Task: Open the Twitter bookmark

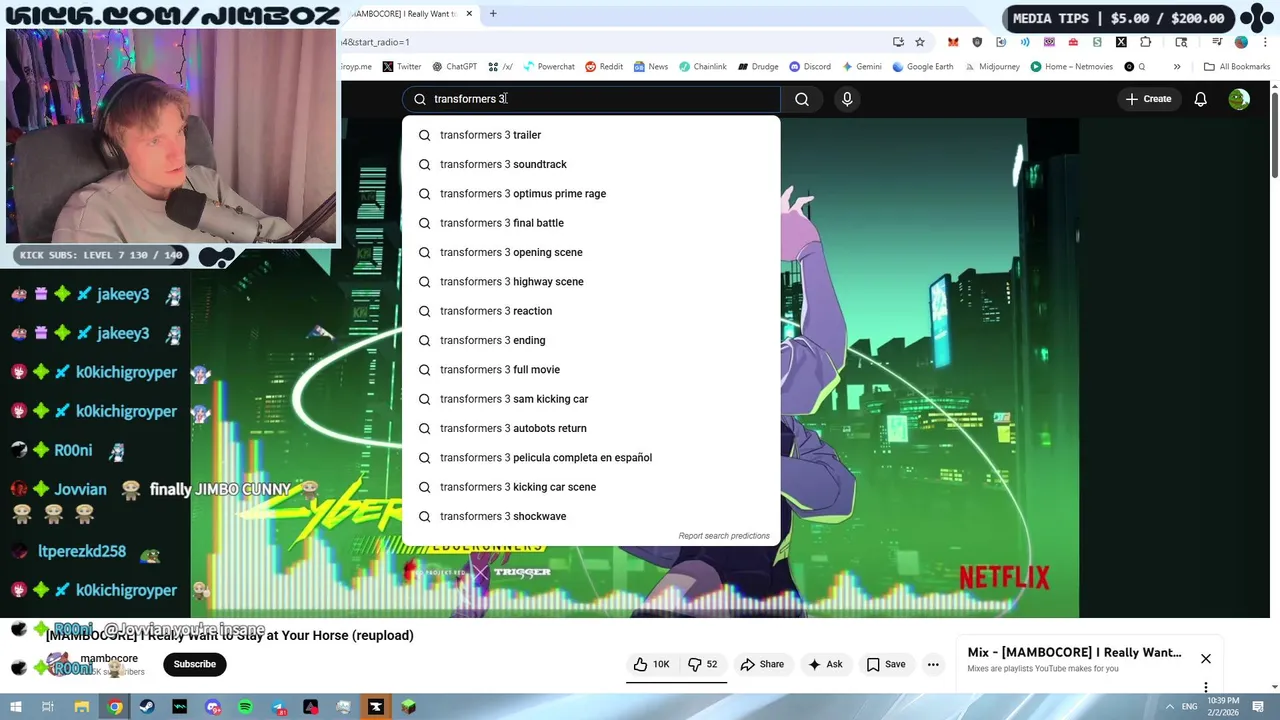Action: pyautogui.click(x=401, y=67)
